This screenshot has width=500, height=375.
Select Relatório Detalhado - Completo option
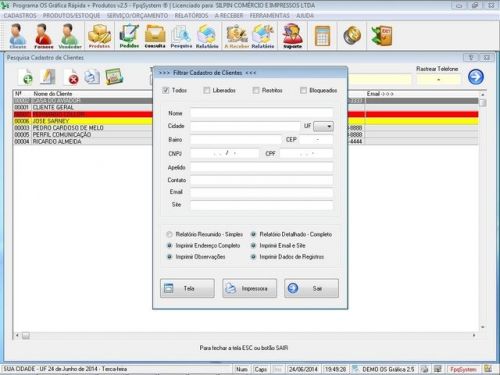point(253,234)
